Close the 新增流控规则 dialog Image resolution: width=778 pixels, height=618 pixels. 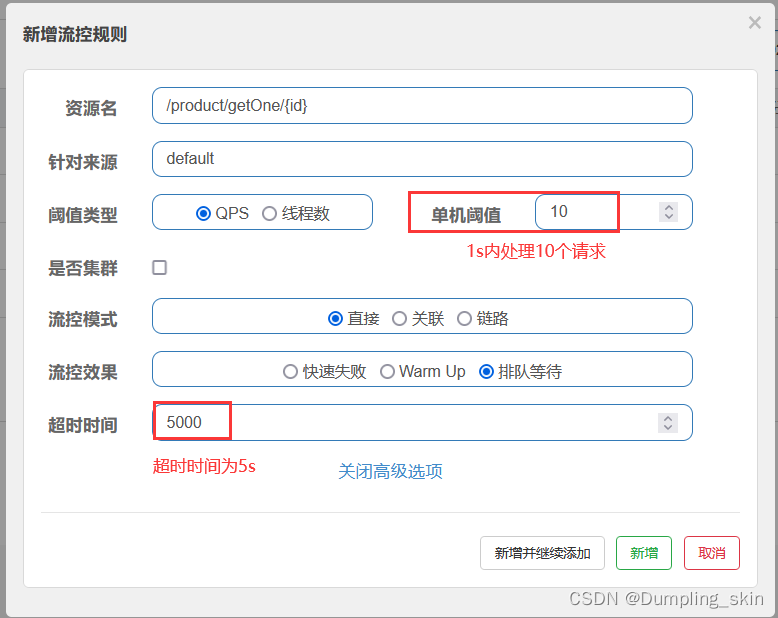tap(755, 23)
